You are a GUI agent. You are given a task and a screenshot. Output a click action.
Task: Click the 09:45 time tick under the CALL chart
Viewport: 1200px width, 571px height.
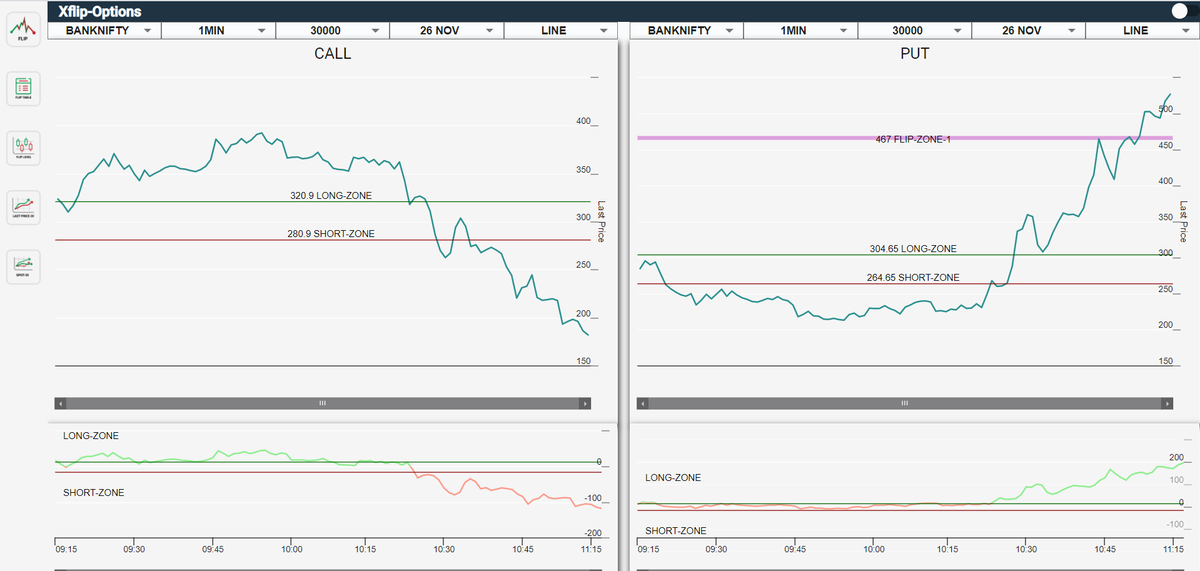tap(213, 549)
